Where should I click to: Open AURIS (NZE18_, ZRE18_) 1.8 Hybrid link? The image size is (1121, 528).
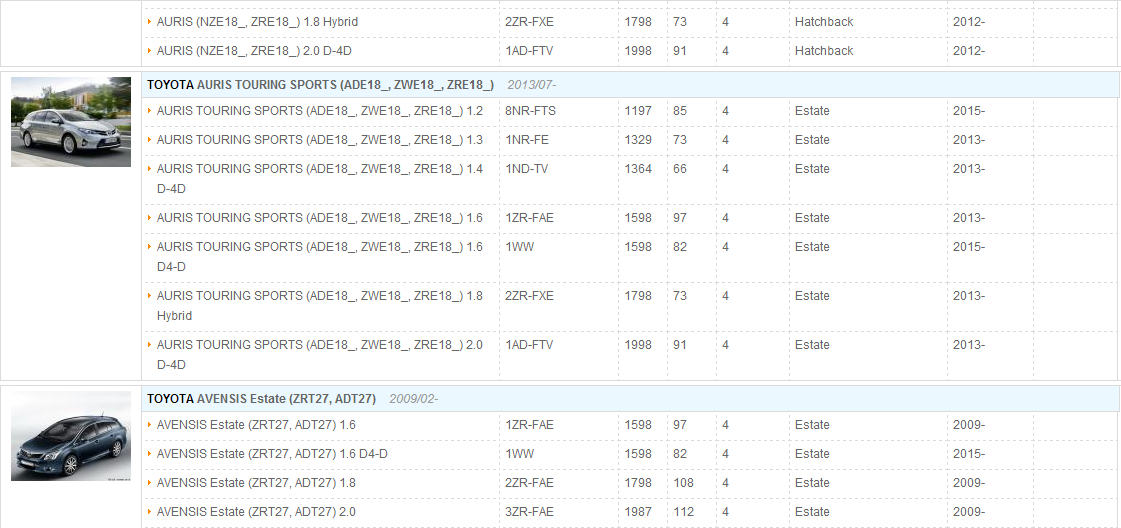point(257,22)
